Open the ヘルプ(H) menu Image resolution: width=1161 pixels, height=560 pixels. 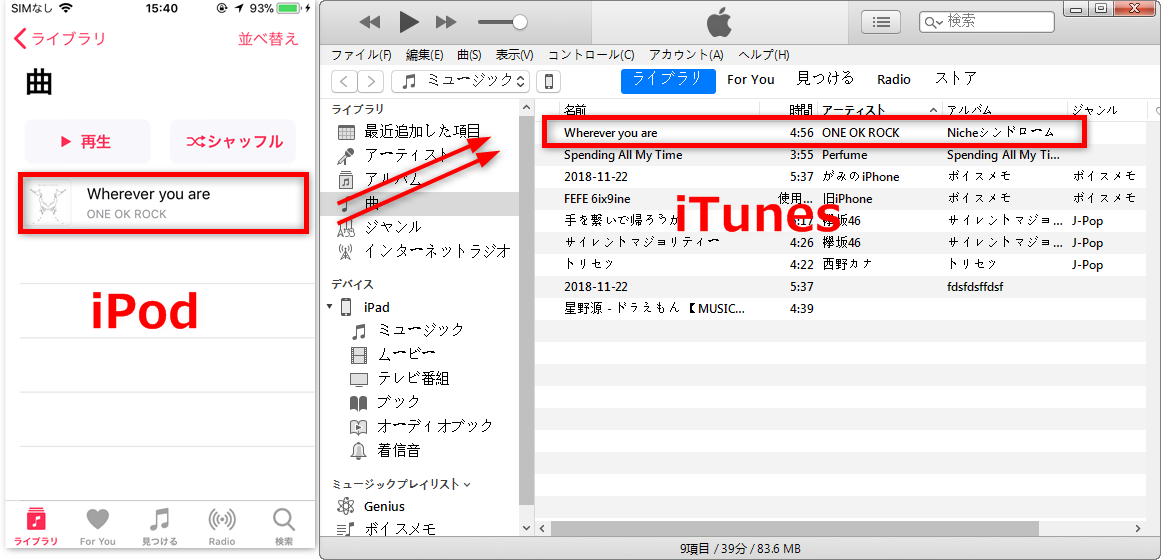click(763, 55)
